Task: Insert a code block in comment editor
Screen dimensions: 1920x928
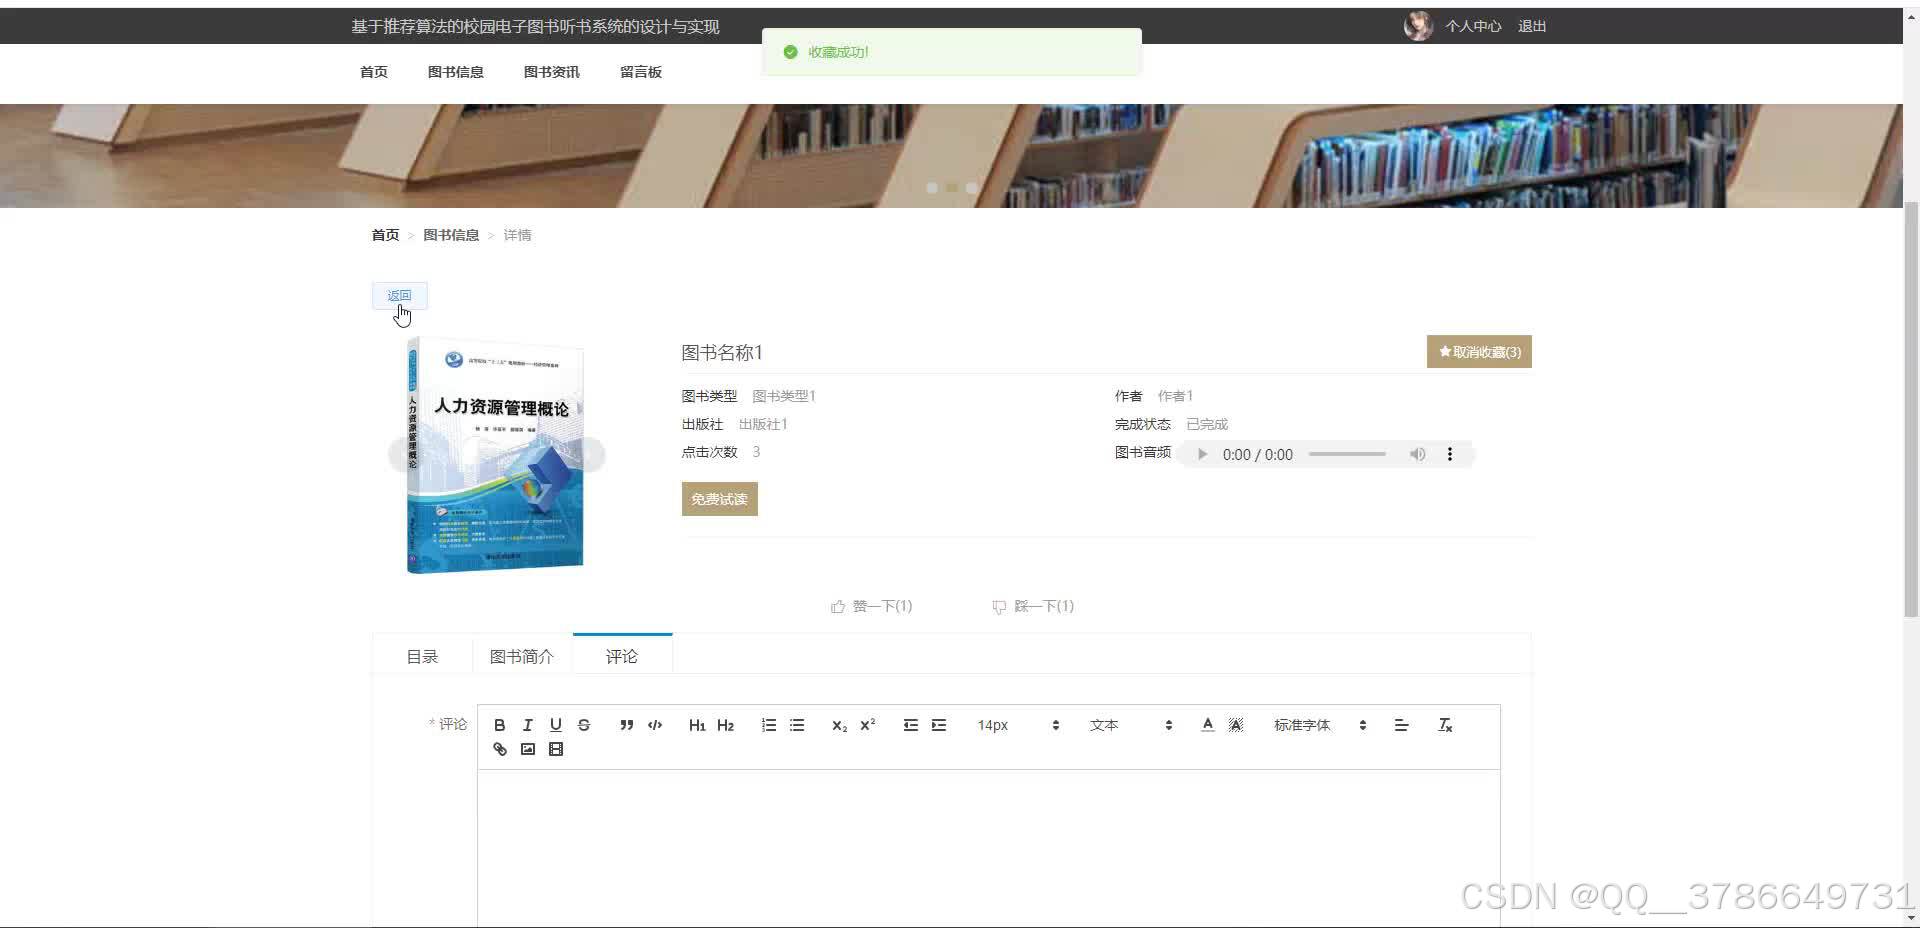Action: point(654,725)
